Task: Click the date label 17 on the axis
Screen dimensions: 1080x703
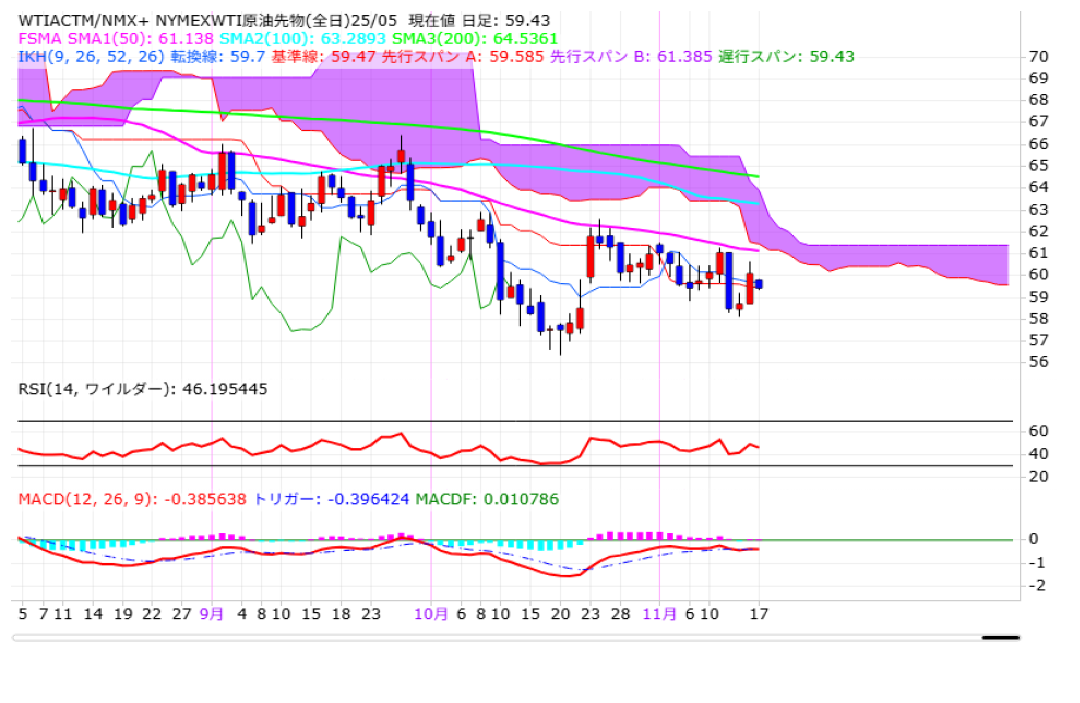Action: tap(759, 614)
